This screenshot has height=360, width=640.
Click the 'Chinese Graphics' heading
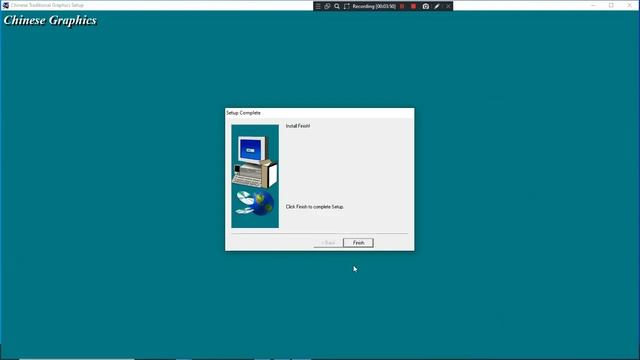pos(50,20)
